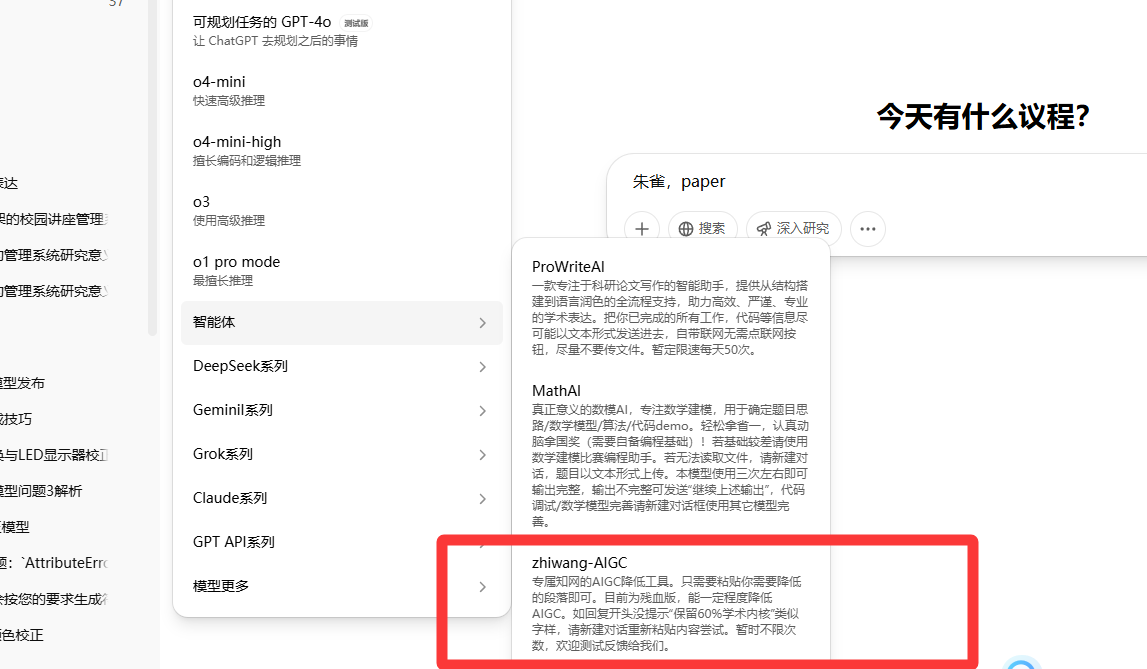Image resolution: width=1147 pixels, height=669 pixels.
Task: Expand the Claude系列 submenu chevron
Action: [x=482, y=499]
